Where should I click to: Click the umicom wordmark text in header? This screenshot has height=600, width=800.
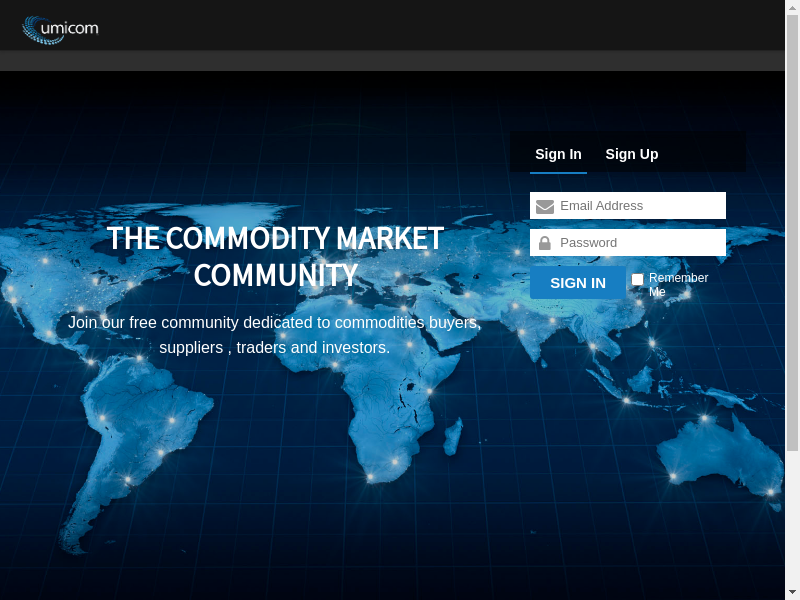pos(76,29)
